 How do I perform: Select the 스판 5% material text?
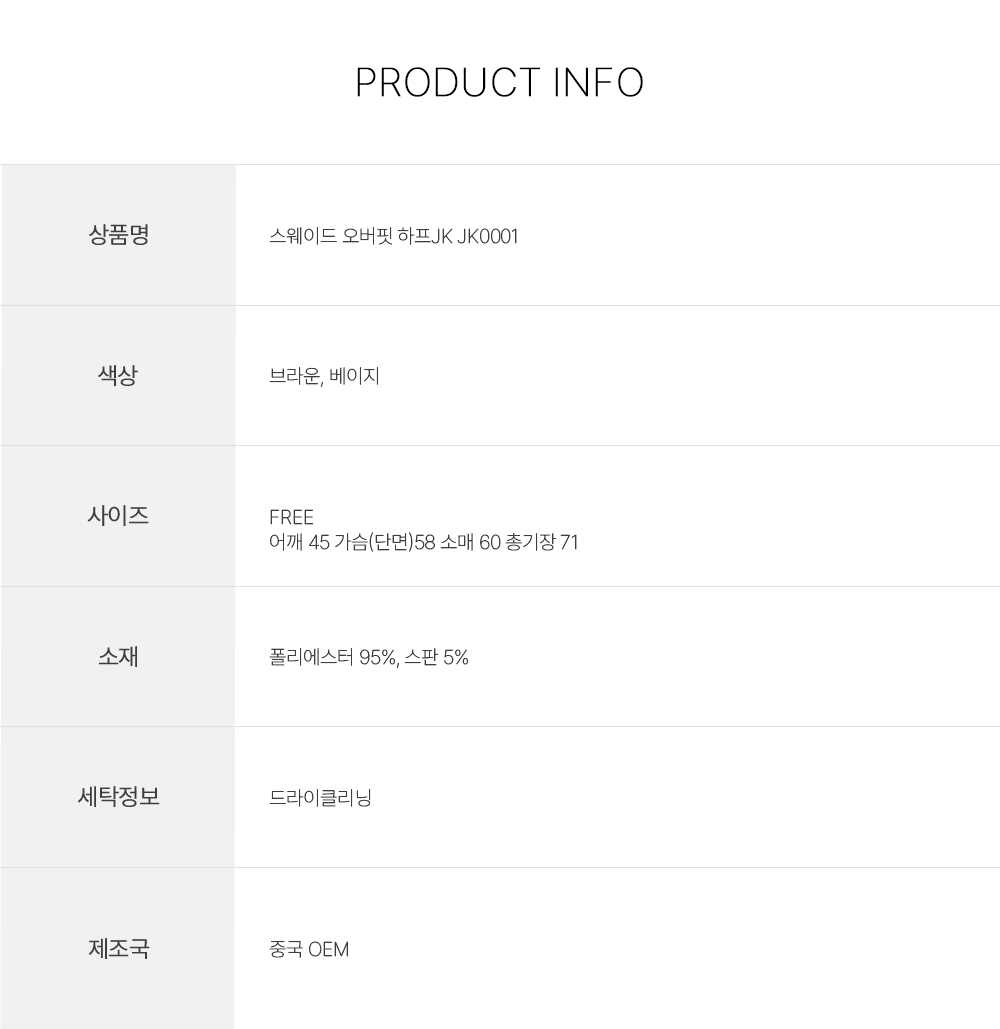437,658
